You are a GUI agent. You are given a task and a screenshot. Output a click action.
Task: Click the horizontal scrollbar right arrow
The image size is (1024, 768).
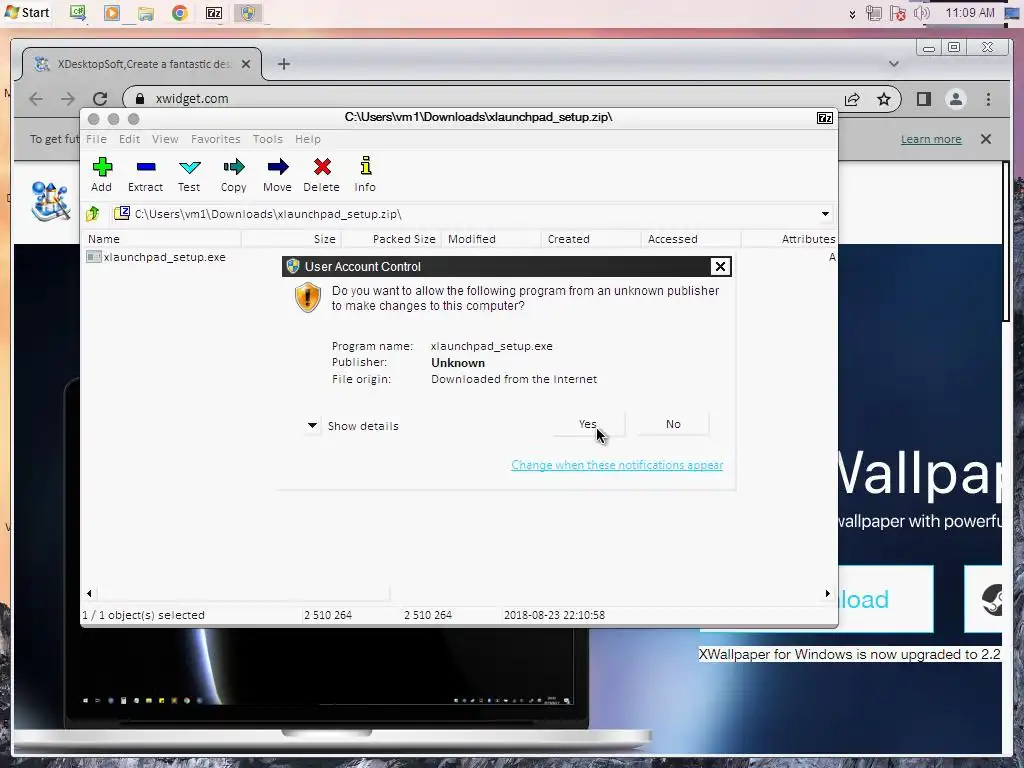[x=827, y=594]
